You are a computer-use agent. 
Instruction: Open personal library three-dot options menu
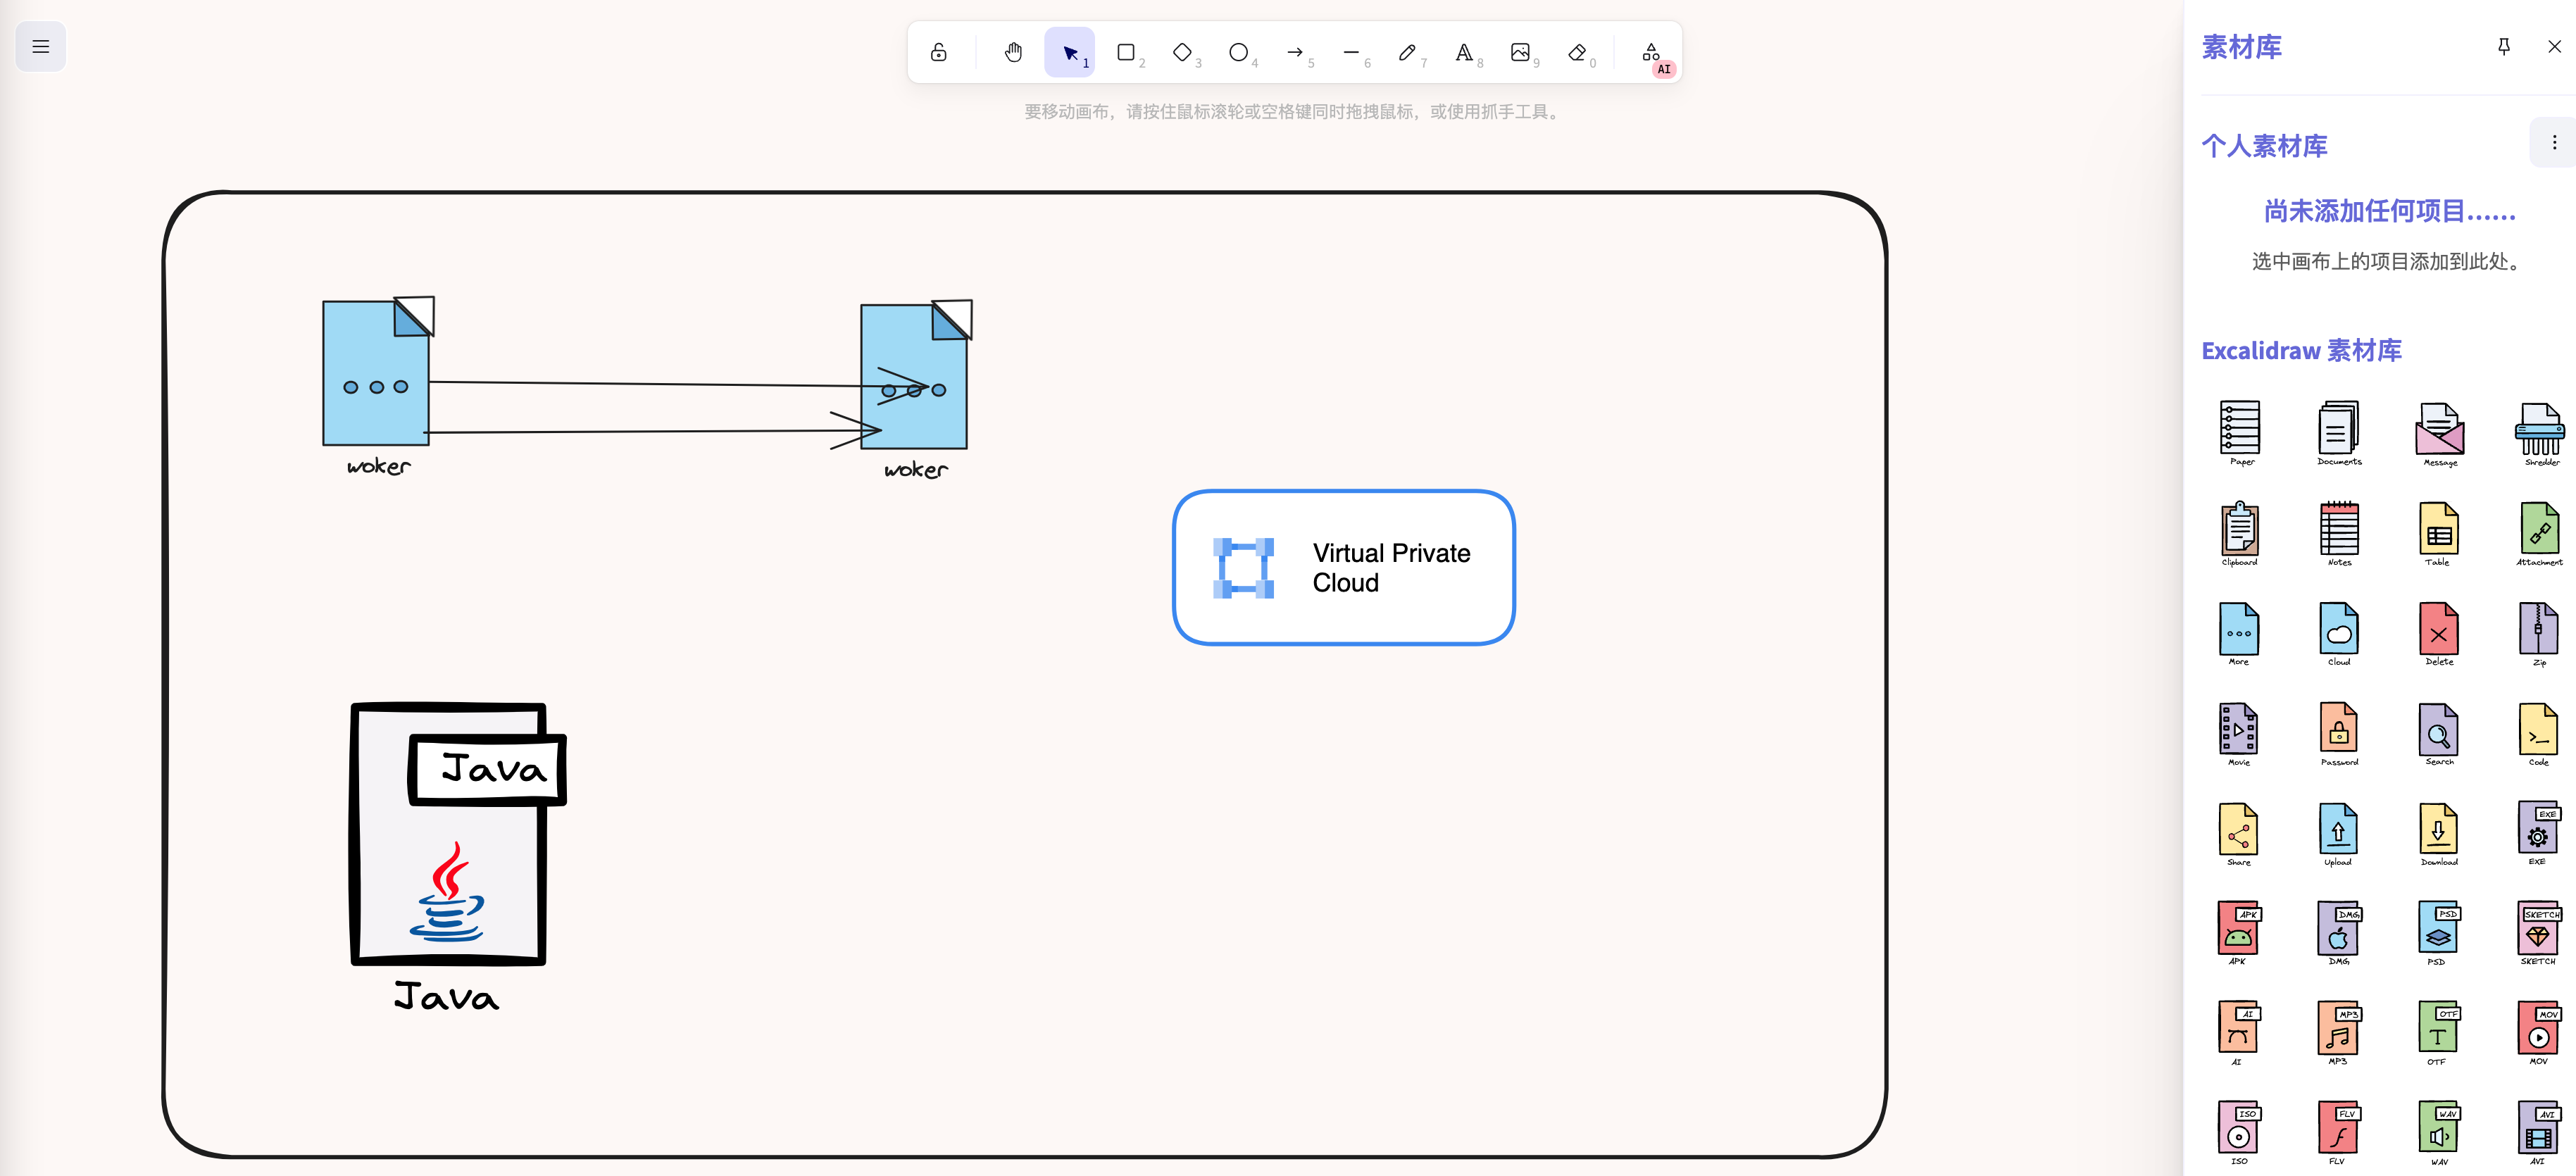click(2553, 143)
